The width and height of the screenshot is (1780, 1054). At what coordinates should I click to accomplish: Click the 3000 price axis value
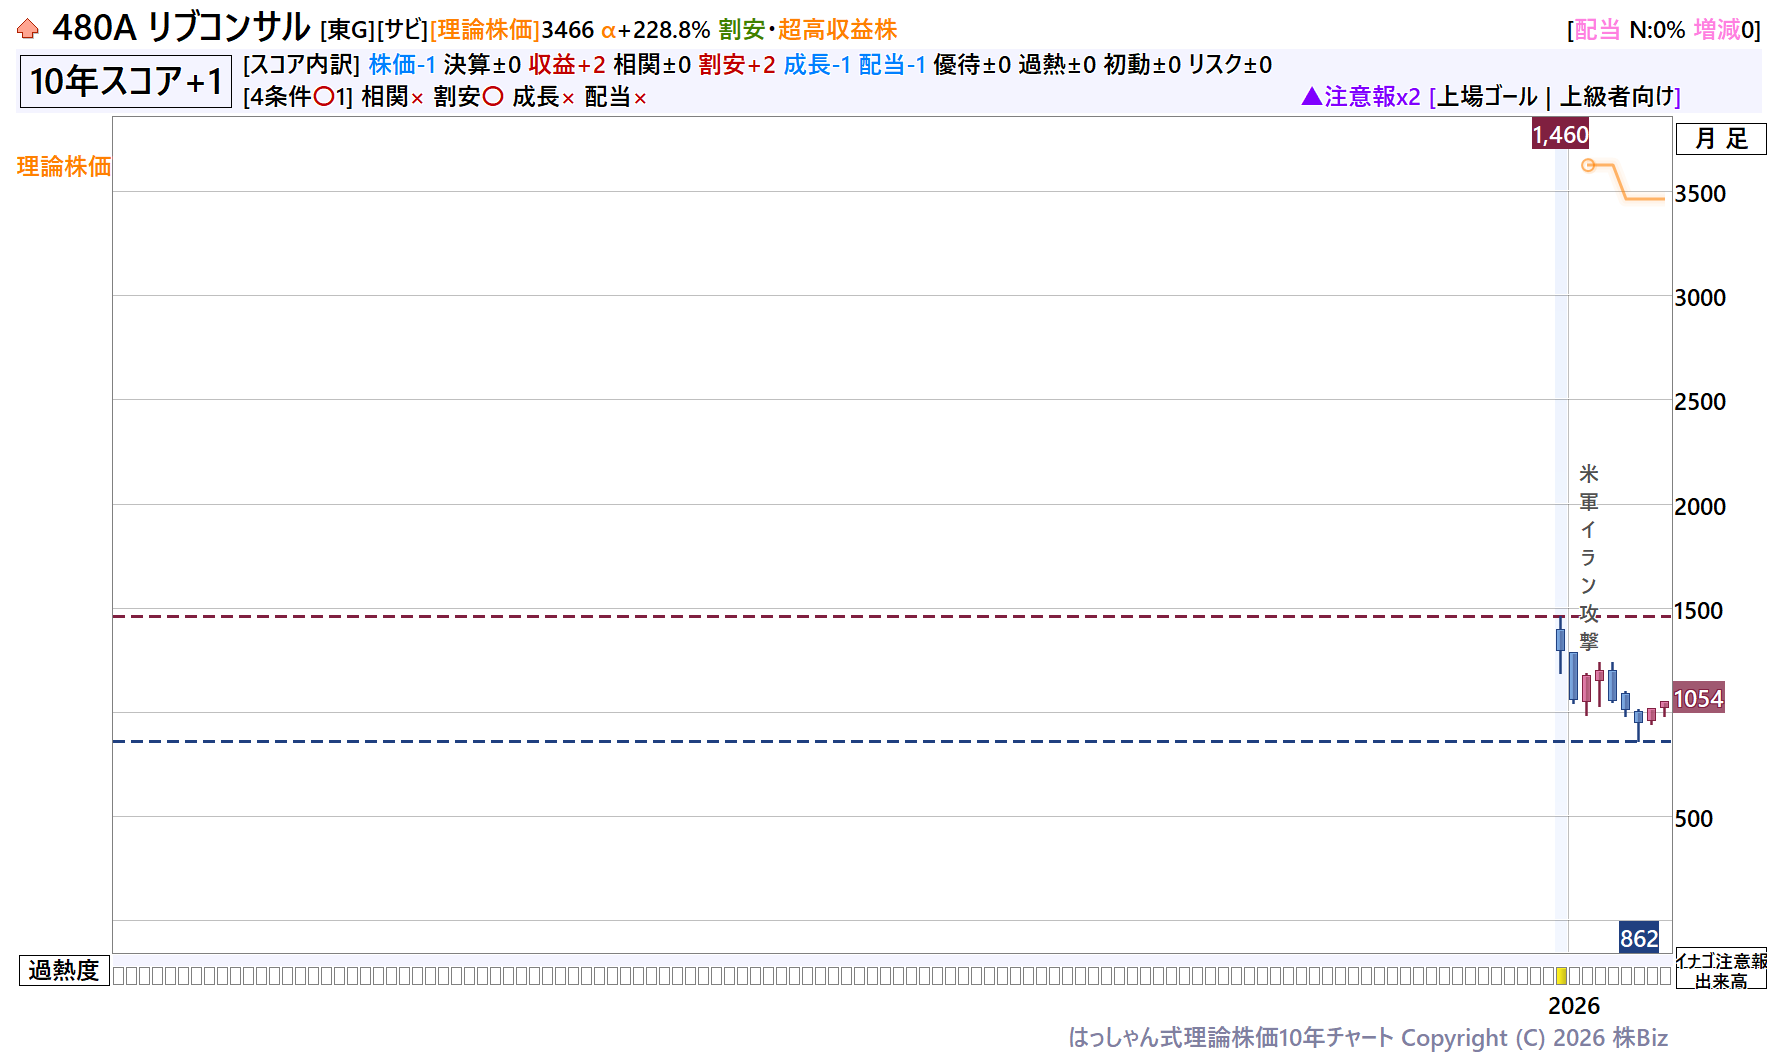point(1700,298)
